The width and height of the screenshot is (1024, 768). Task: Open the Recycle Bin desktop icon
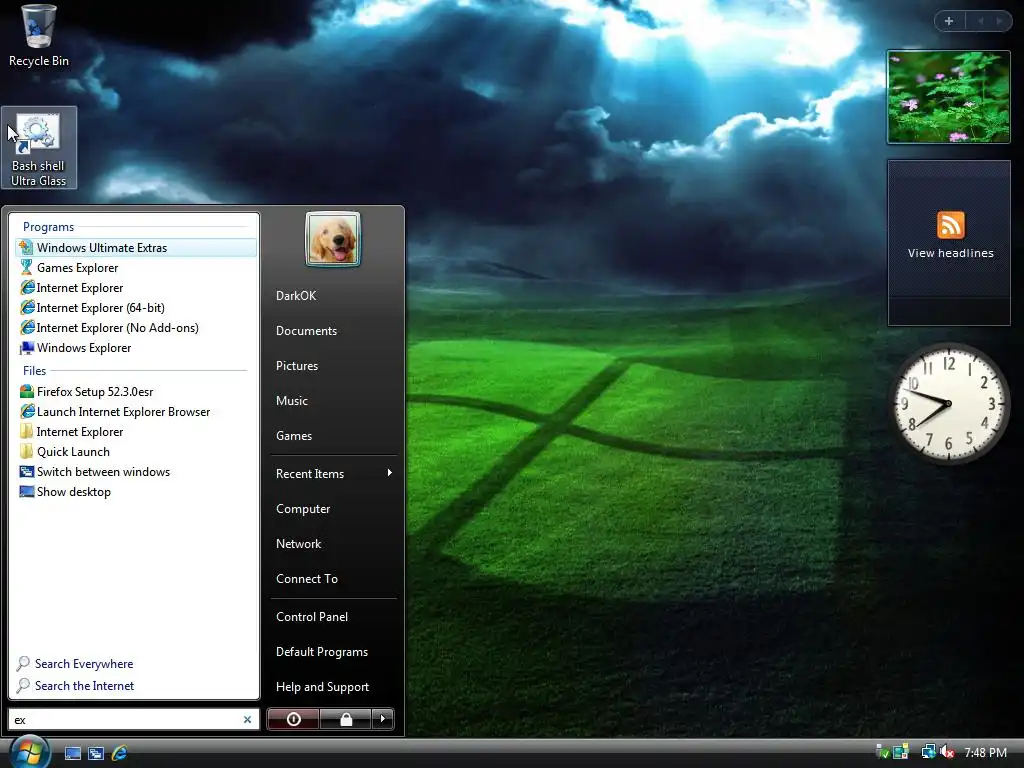tap(38, 36)
